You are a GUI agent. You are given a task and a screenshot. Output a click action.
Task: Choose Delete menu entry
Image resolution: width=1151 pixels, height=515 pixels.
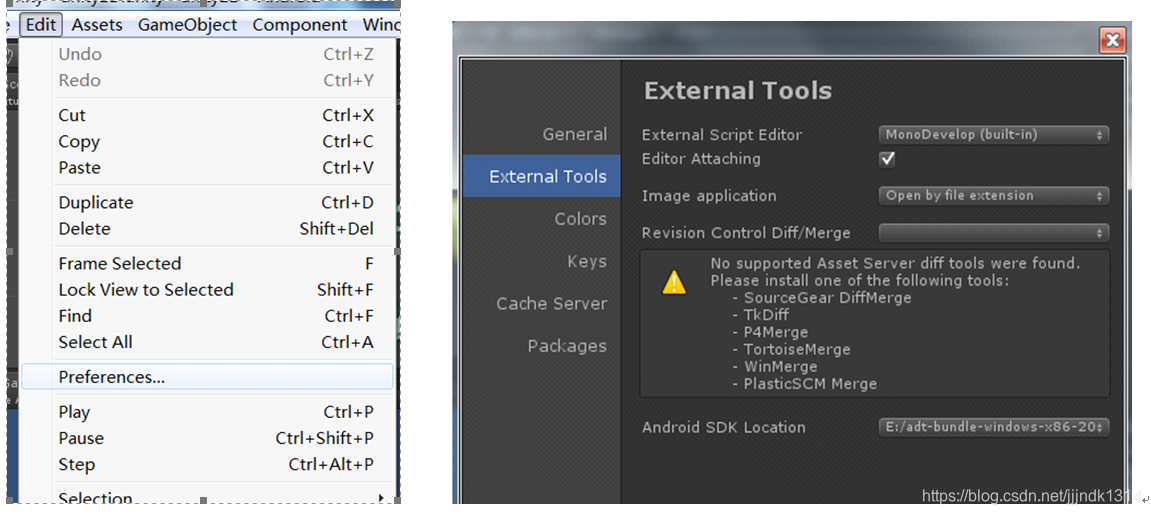207,229
